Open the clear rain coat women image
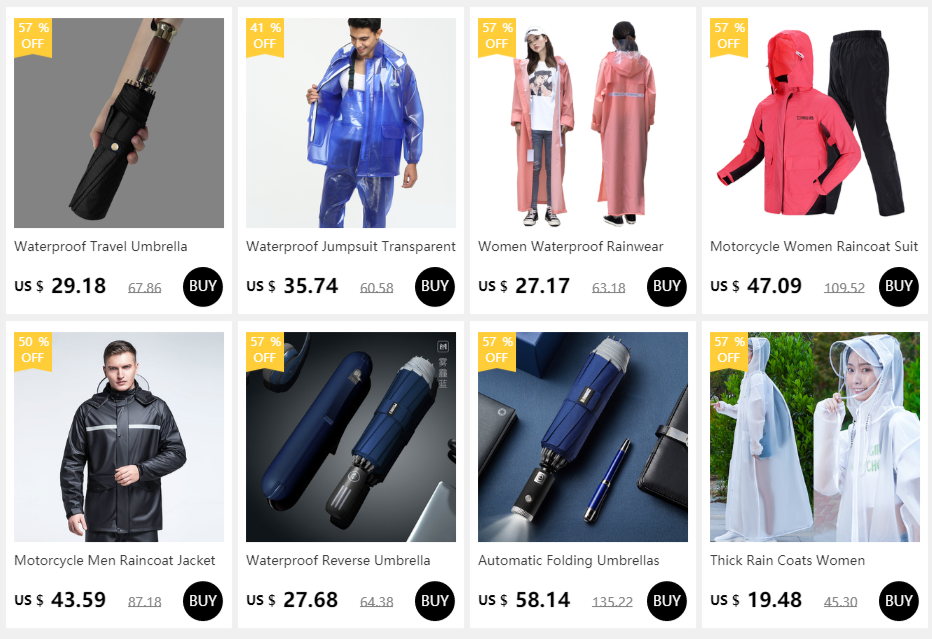 tap(814, 437)
